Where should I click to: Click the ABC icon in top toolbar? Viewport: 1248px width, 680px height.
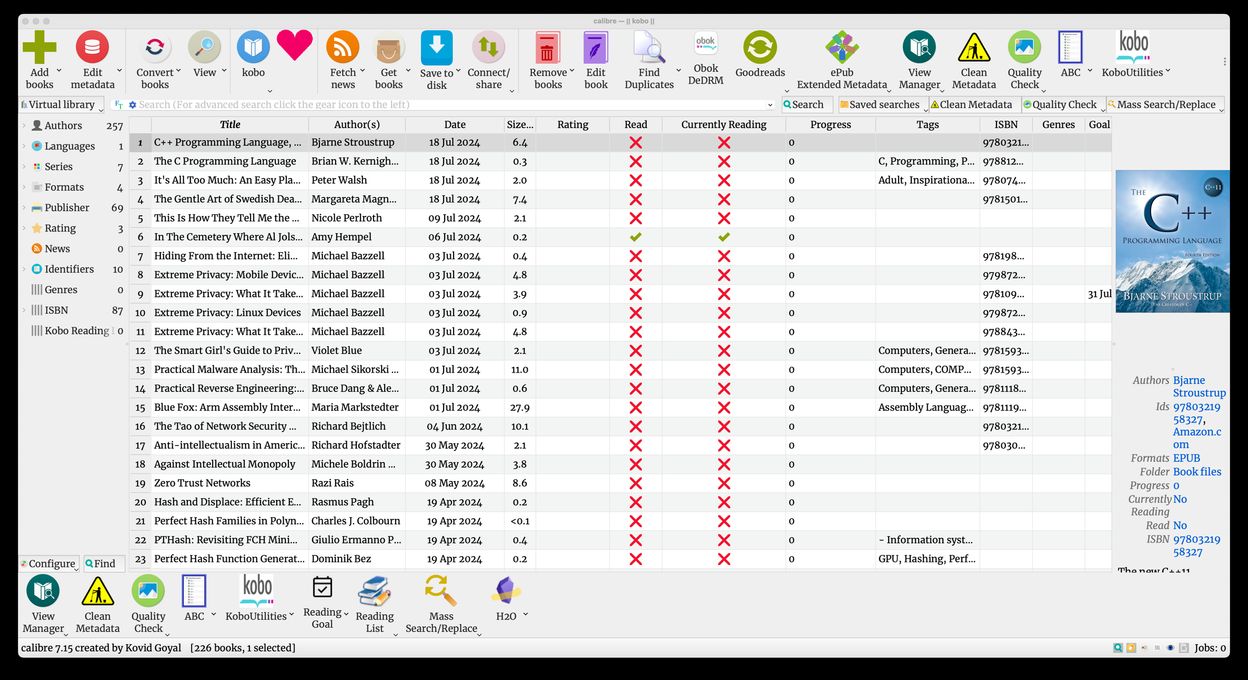pyautogui.click(x=1070, y=47)
